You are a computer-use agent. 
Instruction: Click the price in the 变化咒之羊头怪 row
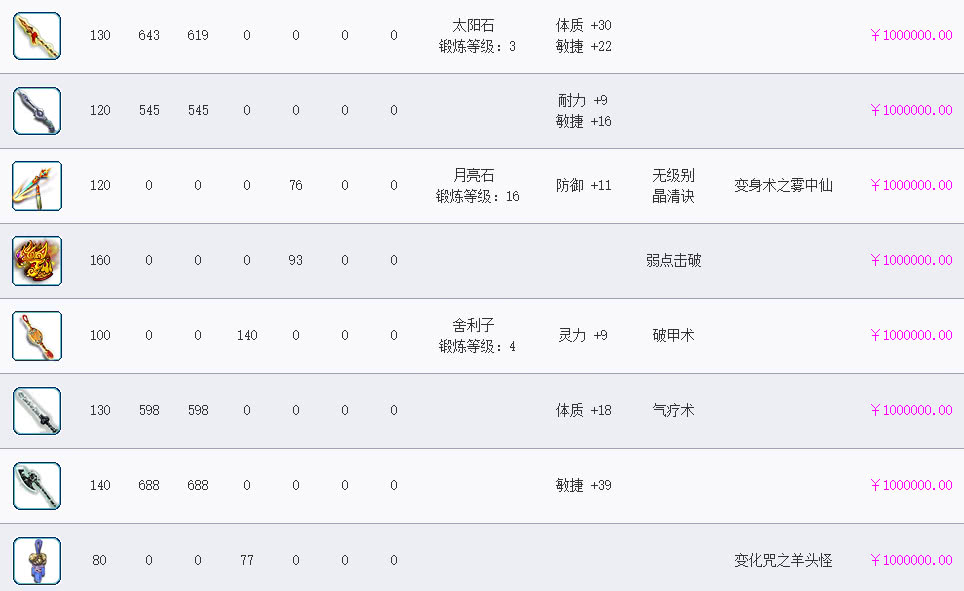[911, 561]
